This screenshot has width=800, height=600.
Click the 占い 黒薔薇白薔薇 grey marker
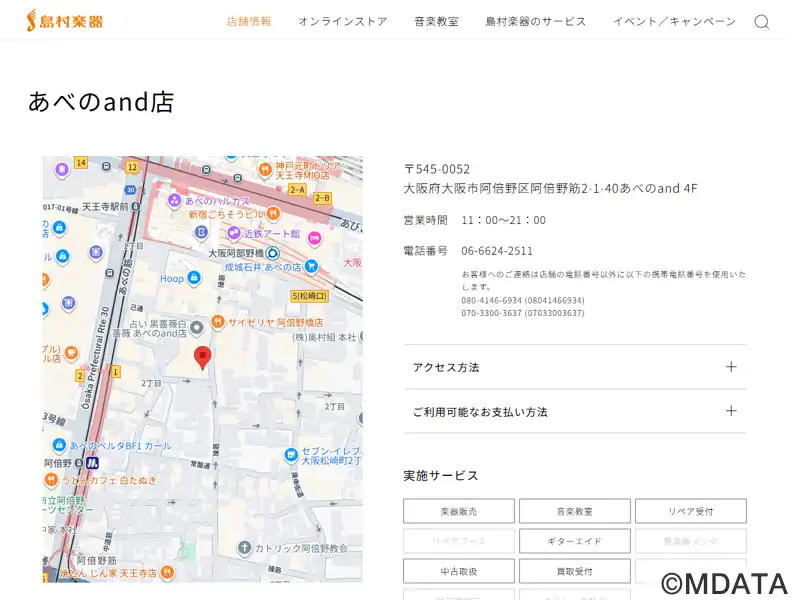coord(196,328)
